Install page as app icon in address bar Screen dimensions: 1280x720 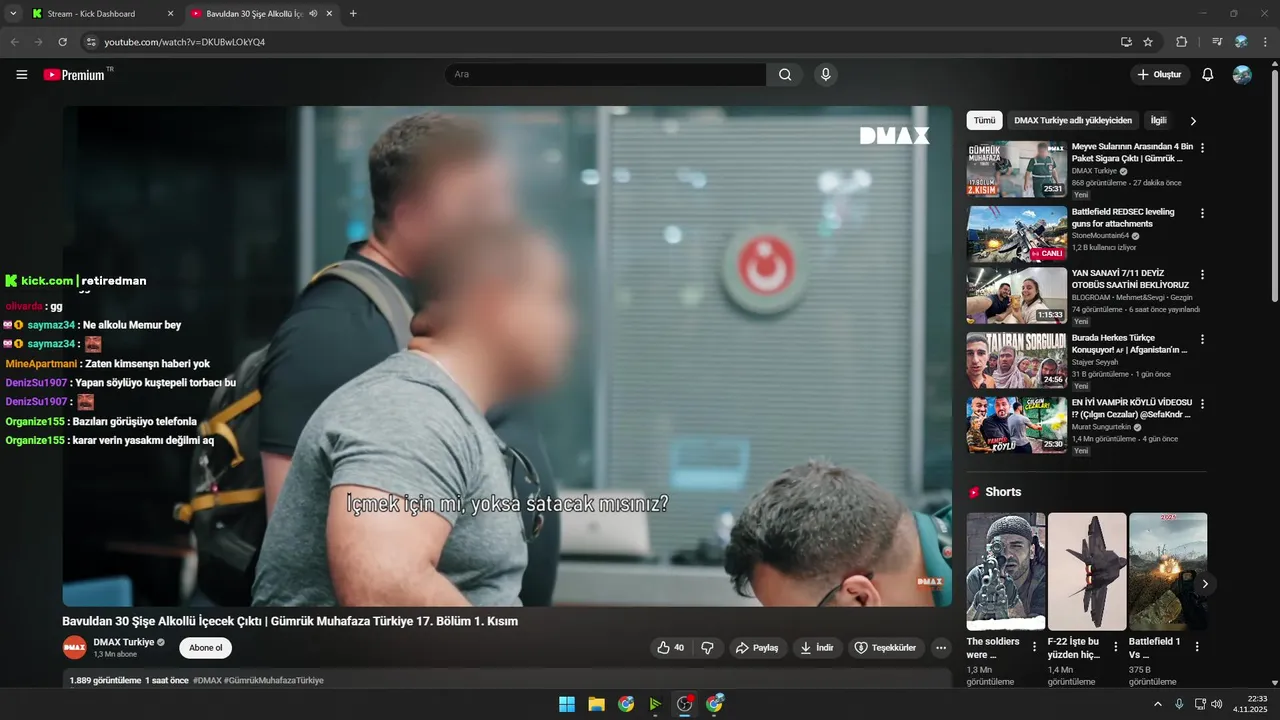click(x=1126, y=42)
